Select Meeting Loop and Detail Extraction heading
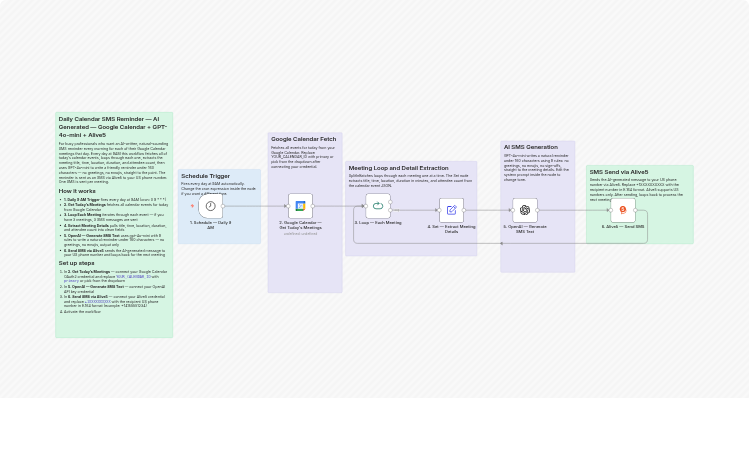Screen dimensions: 749x450 click(x=398, y=168)
